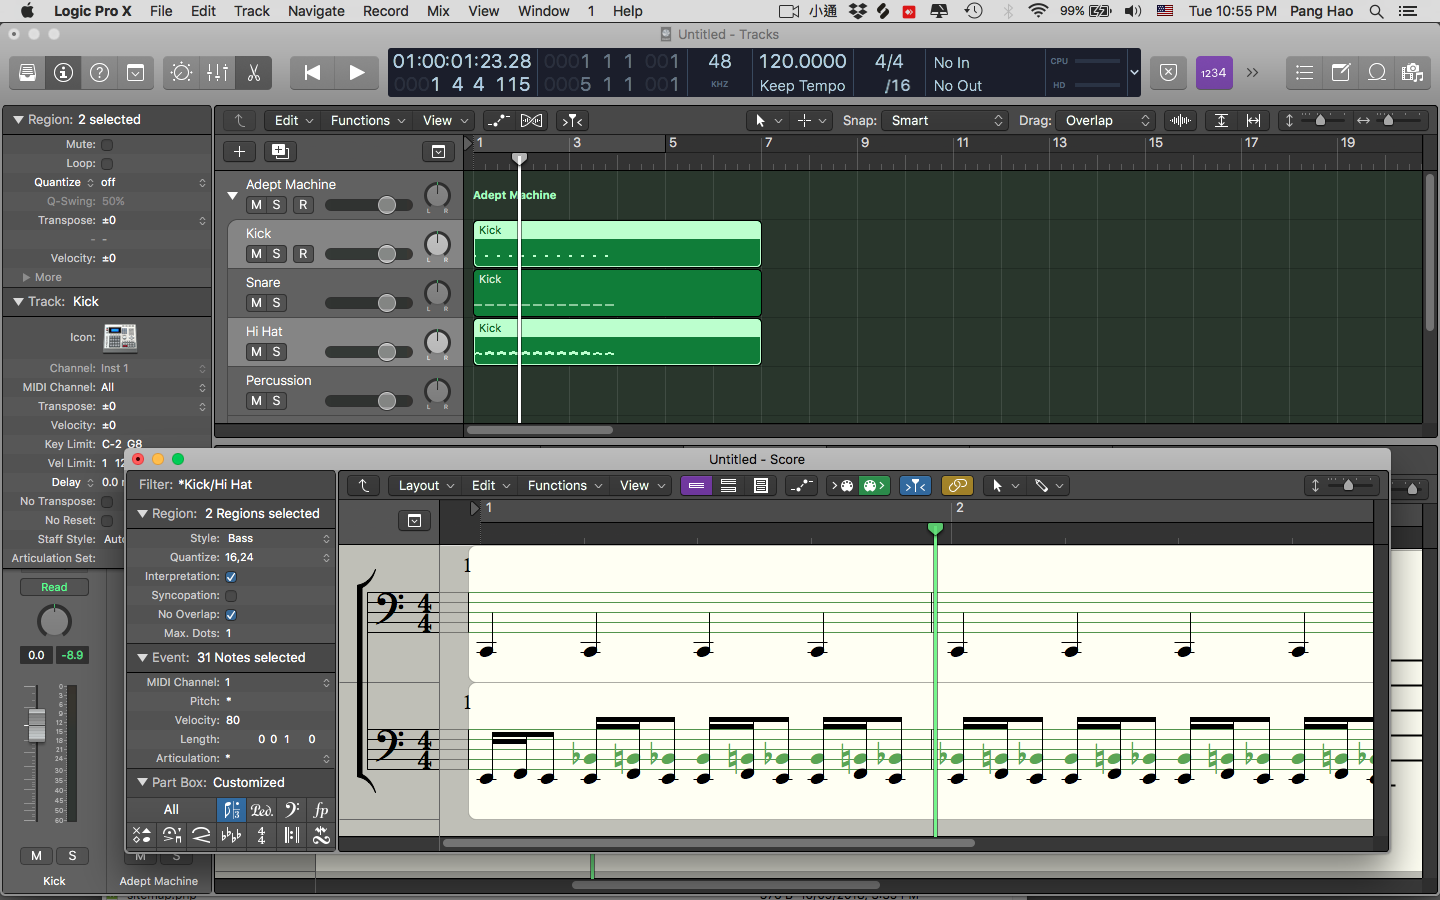Collapse the Part Box section

[x=142, y=783]
